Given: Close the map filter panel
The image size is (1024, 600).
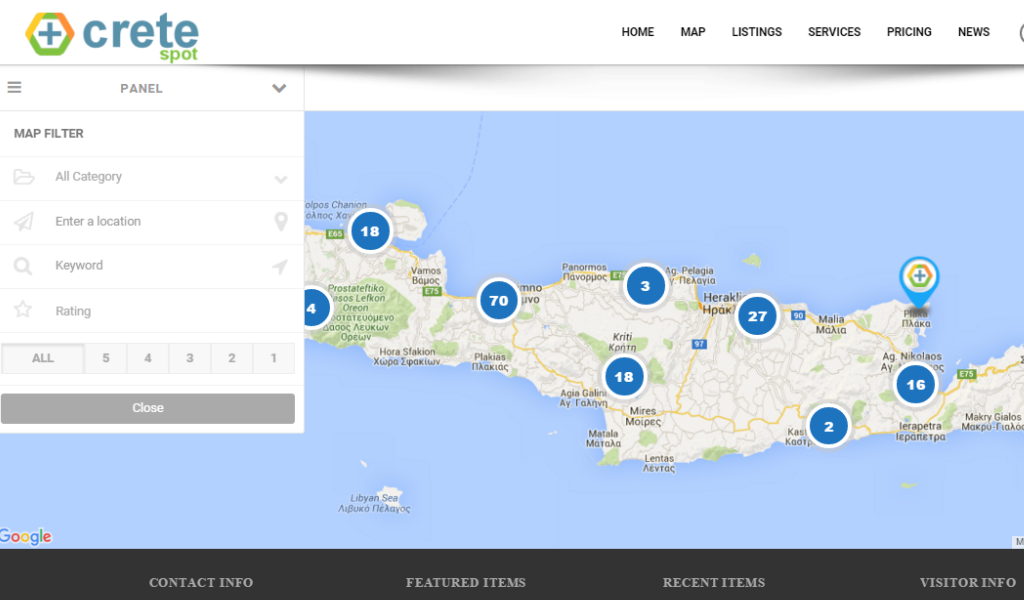Looking at the screenshot, I should click(148, 408).
